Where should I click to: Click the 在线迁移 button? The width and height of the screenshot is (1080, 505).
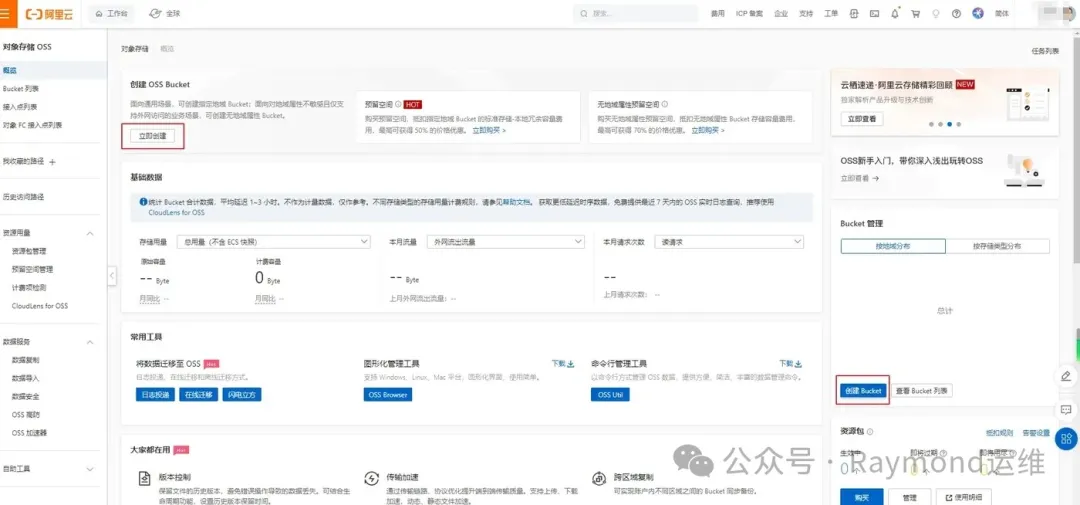198,395
